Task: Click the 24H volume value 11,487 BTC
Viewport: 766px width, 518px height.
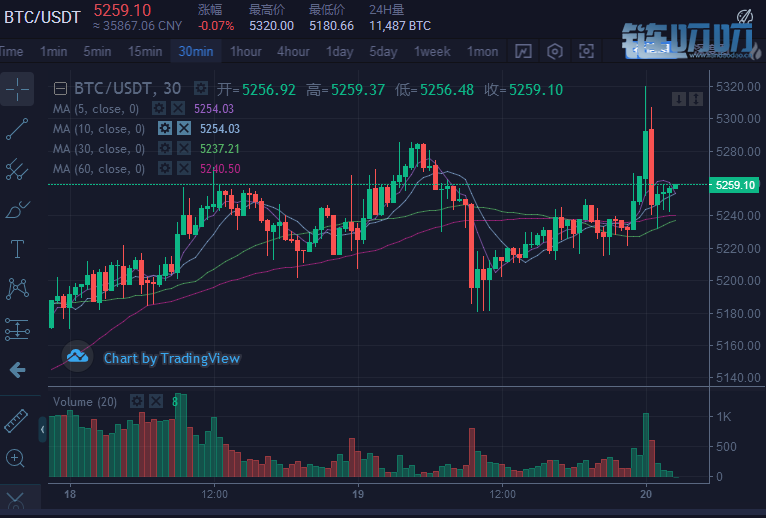Action: 400,26
